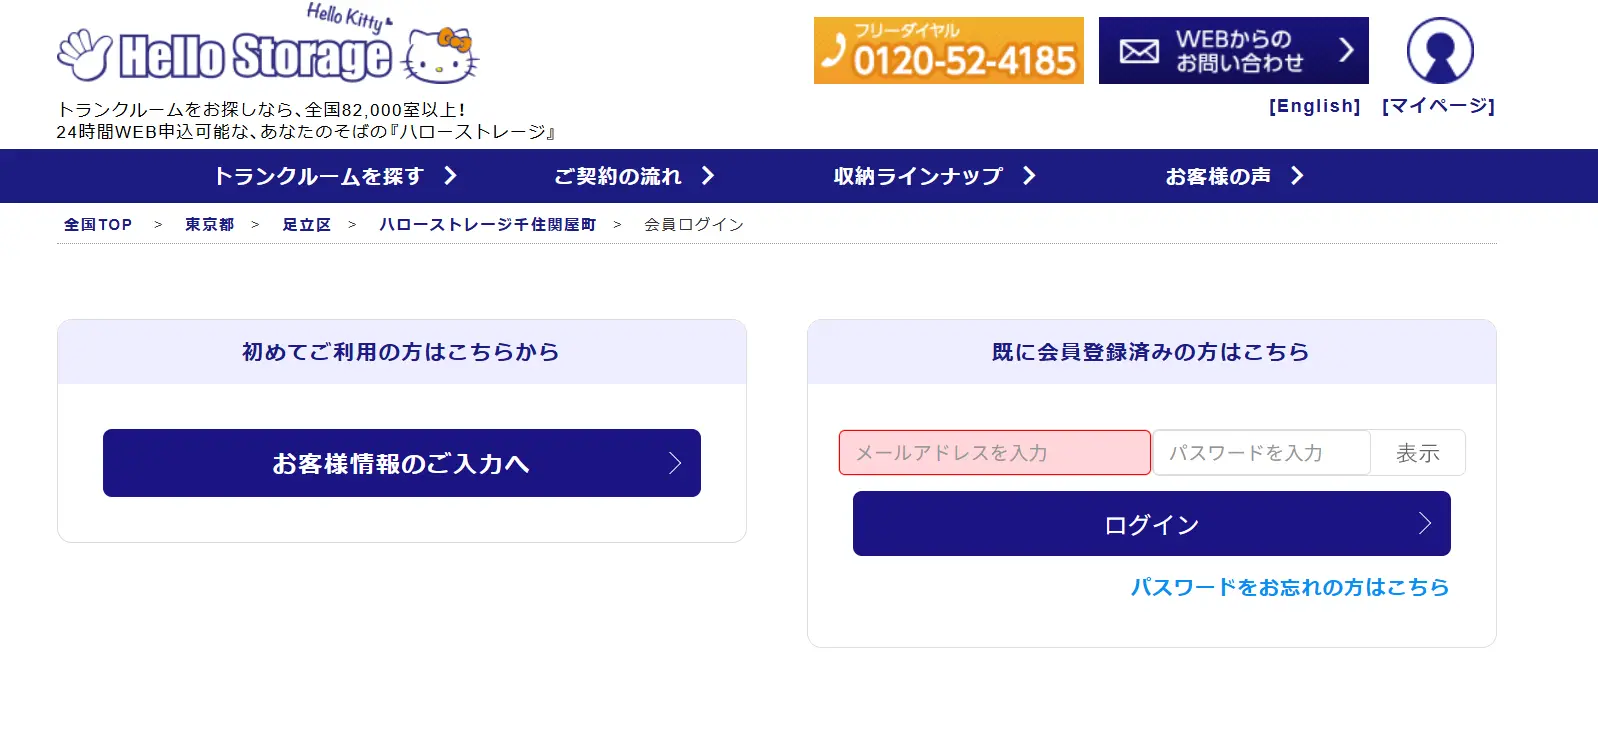Open the マイページ link

click(x=1438, y=106)
